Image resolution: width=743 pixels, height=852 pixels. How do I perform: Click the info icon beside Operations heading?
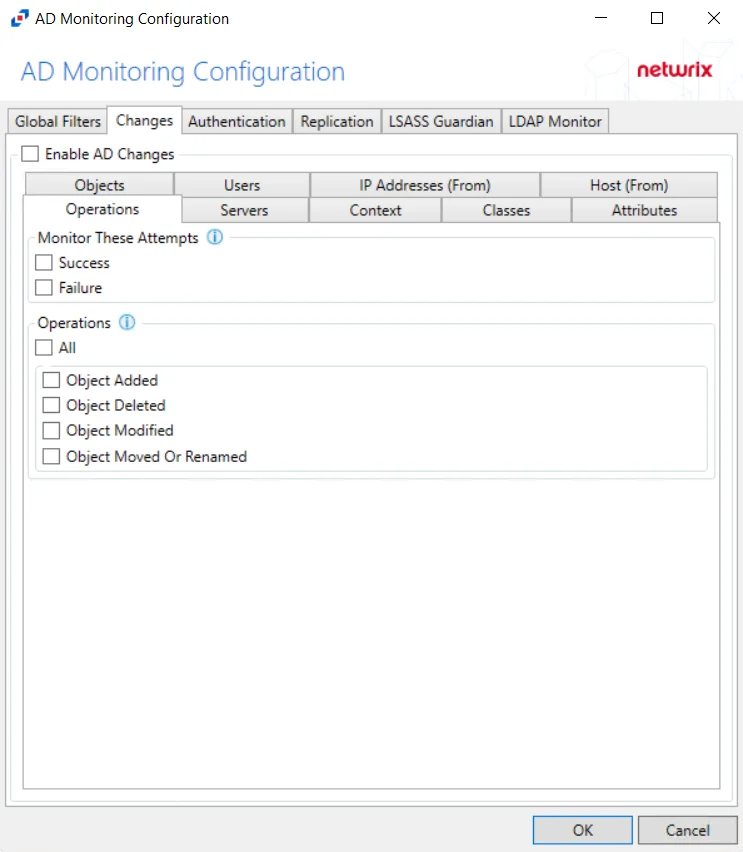[127, 322]
